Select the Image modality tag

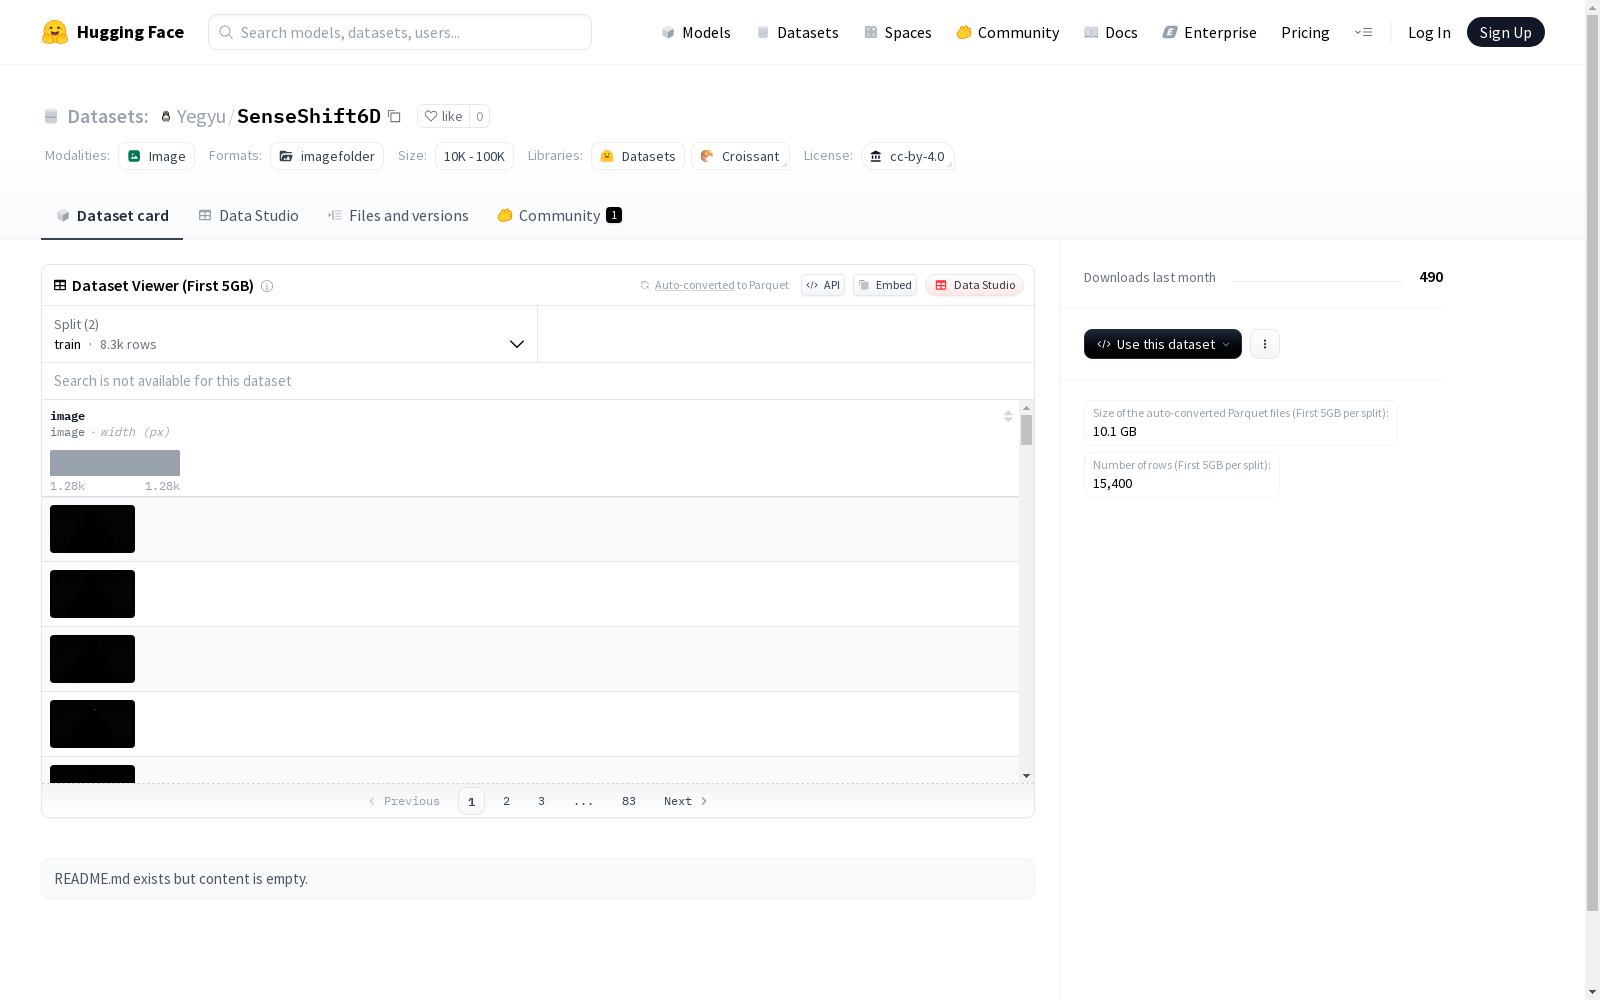point(157,156)
